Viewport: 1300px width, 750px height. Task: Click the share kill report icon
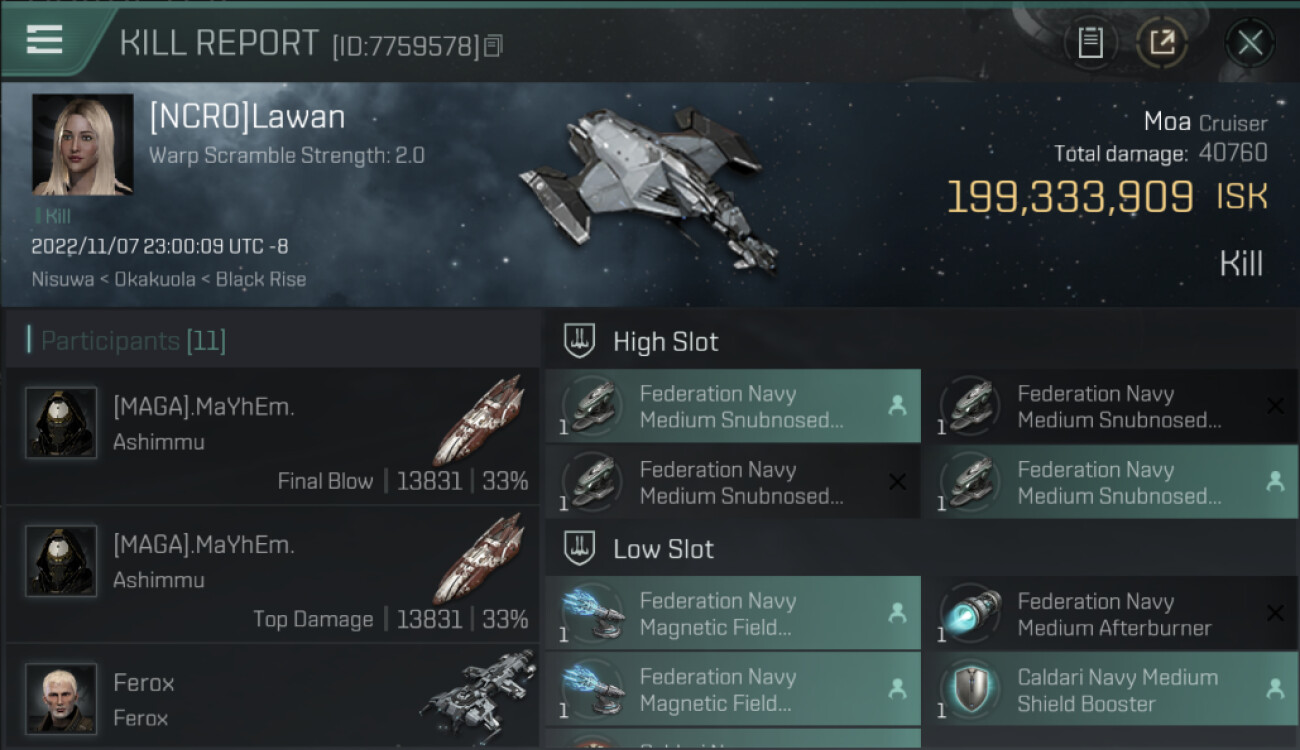pos(1162,43)
